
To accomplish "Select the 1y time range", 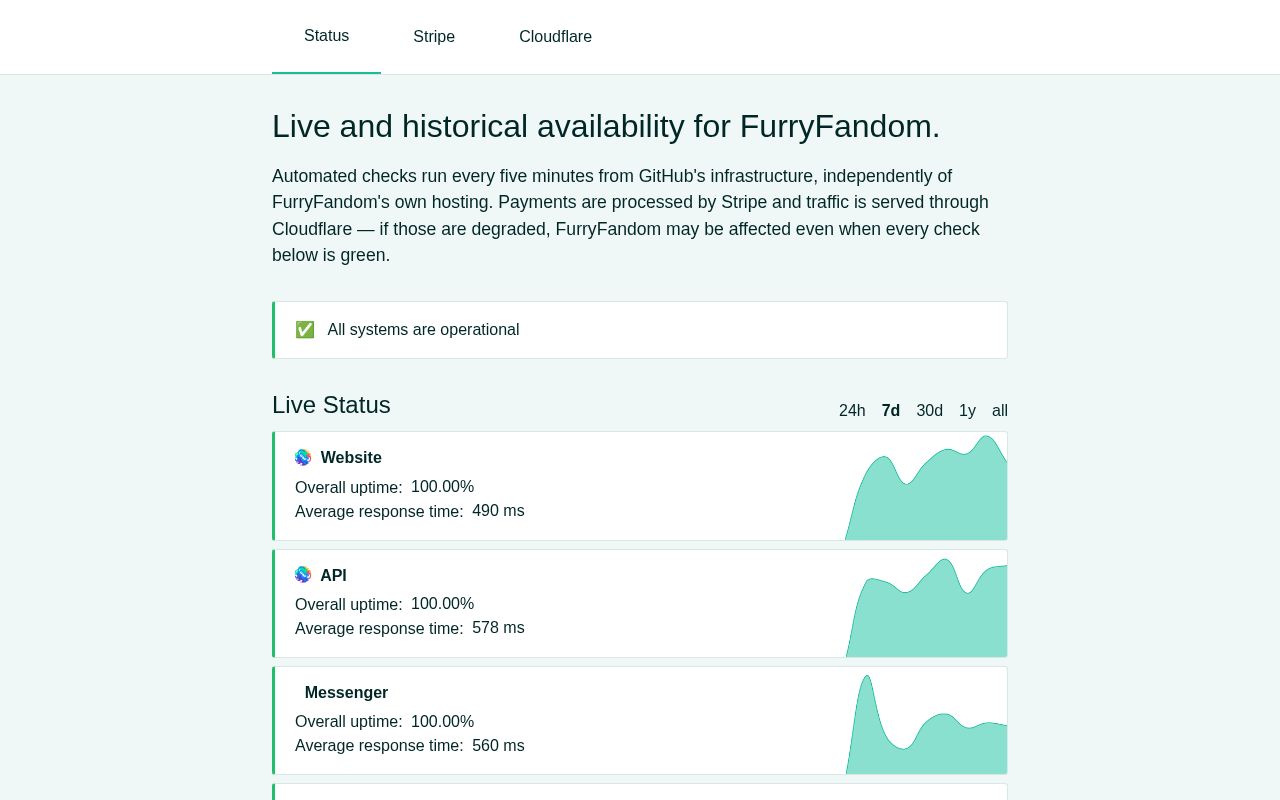I will tap(967, 411).
